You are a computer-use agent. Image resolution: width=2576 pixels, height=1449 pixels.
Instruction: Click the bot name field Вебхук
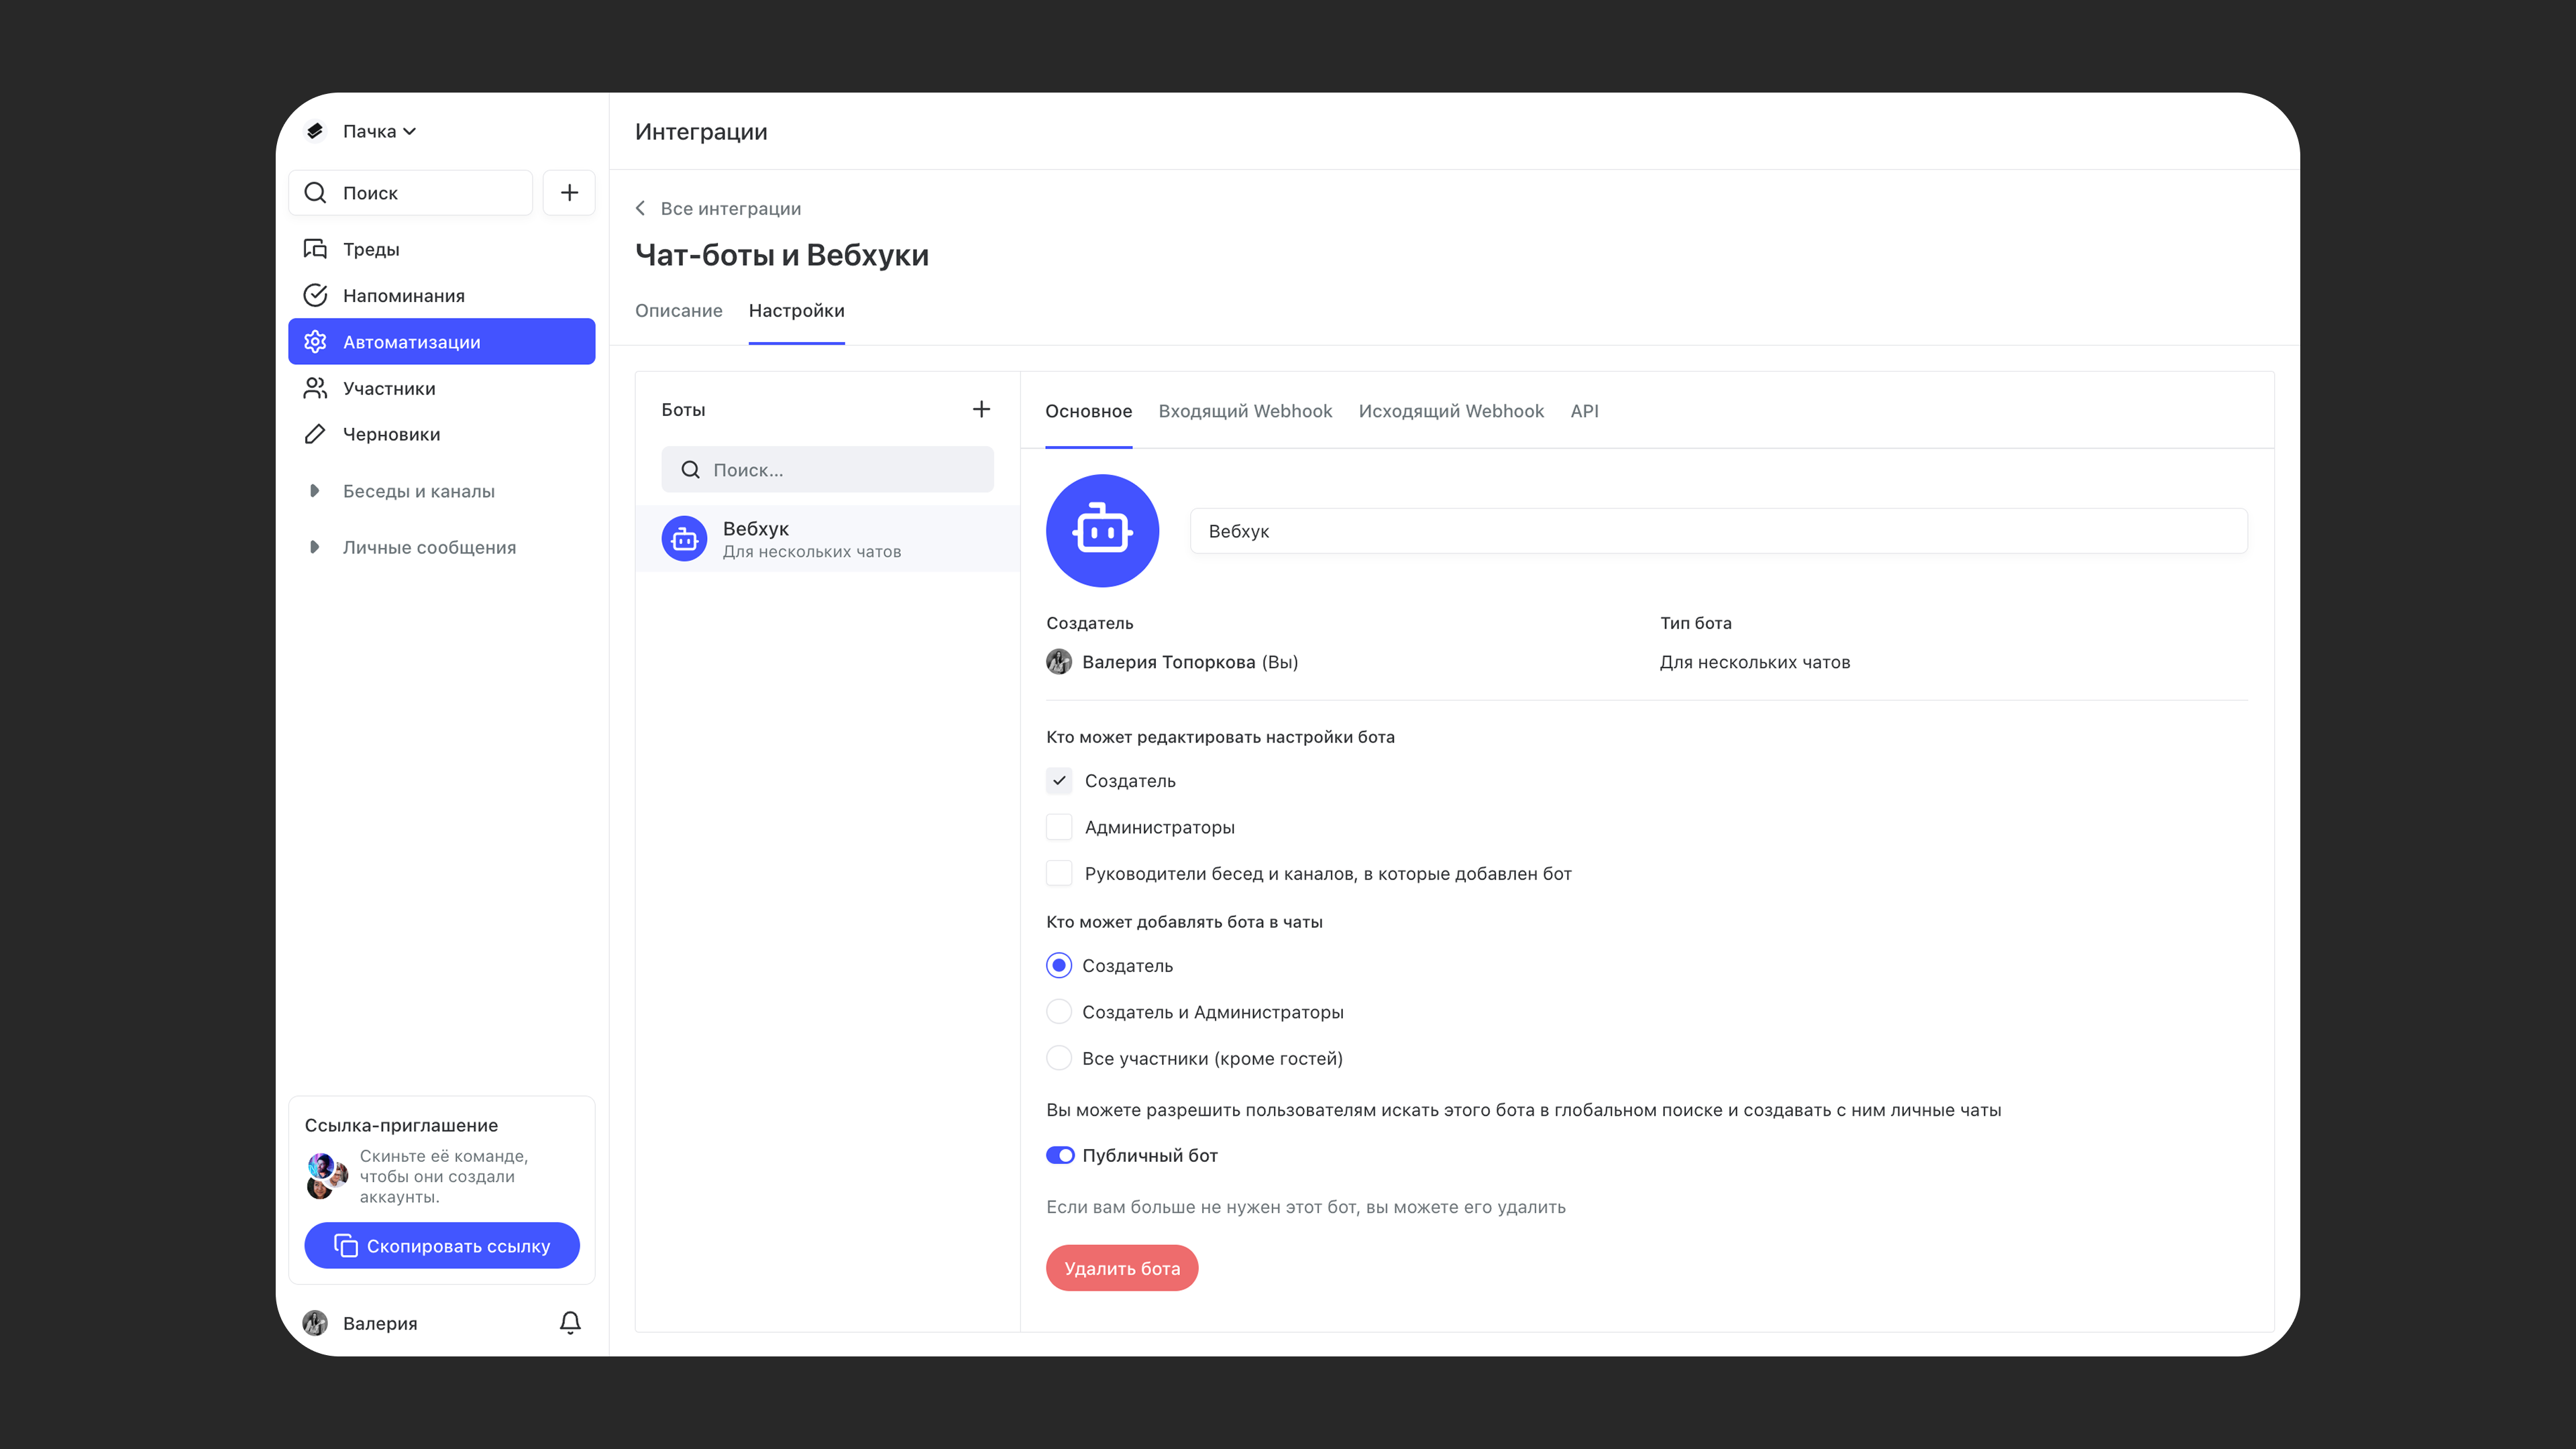coord(1718,531)
